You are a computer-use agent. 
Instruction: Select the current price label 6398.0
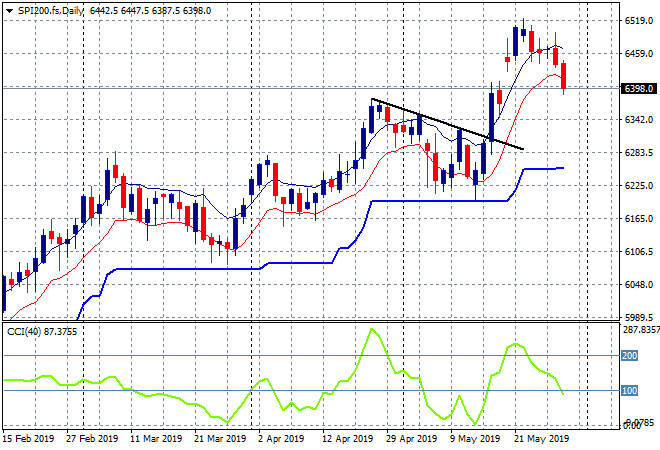click(639, 88)
